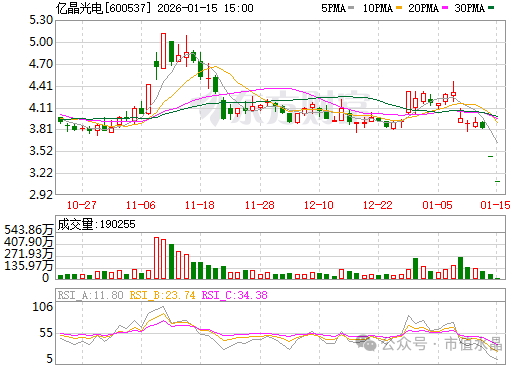Image resolution: width=520 pixels, height=365 pixels.
Task: Click the 3.81 price axis label
Action: pyautogui.click(x=41, y=129)
